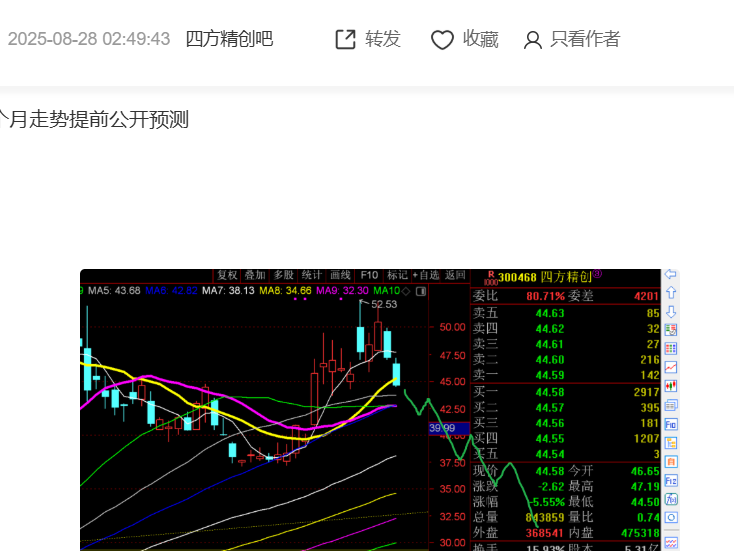
Task: Click the 收藏 heart icon
Action: [442, 40]
